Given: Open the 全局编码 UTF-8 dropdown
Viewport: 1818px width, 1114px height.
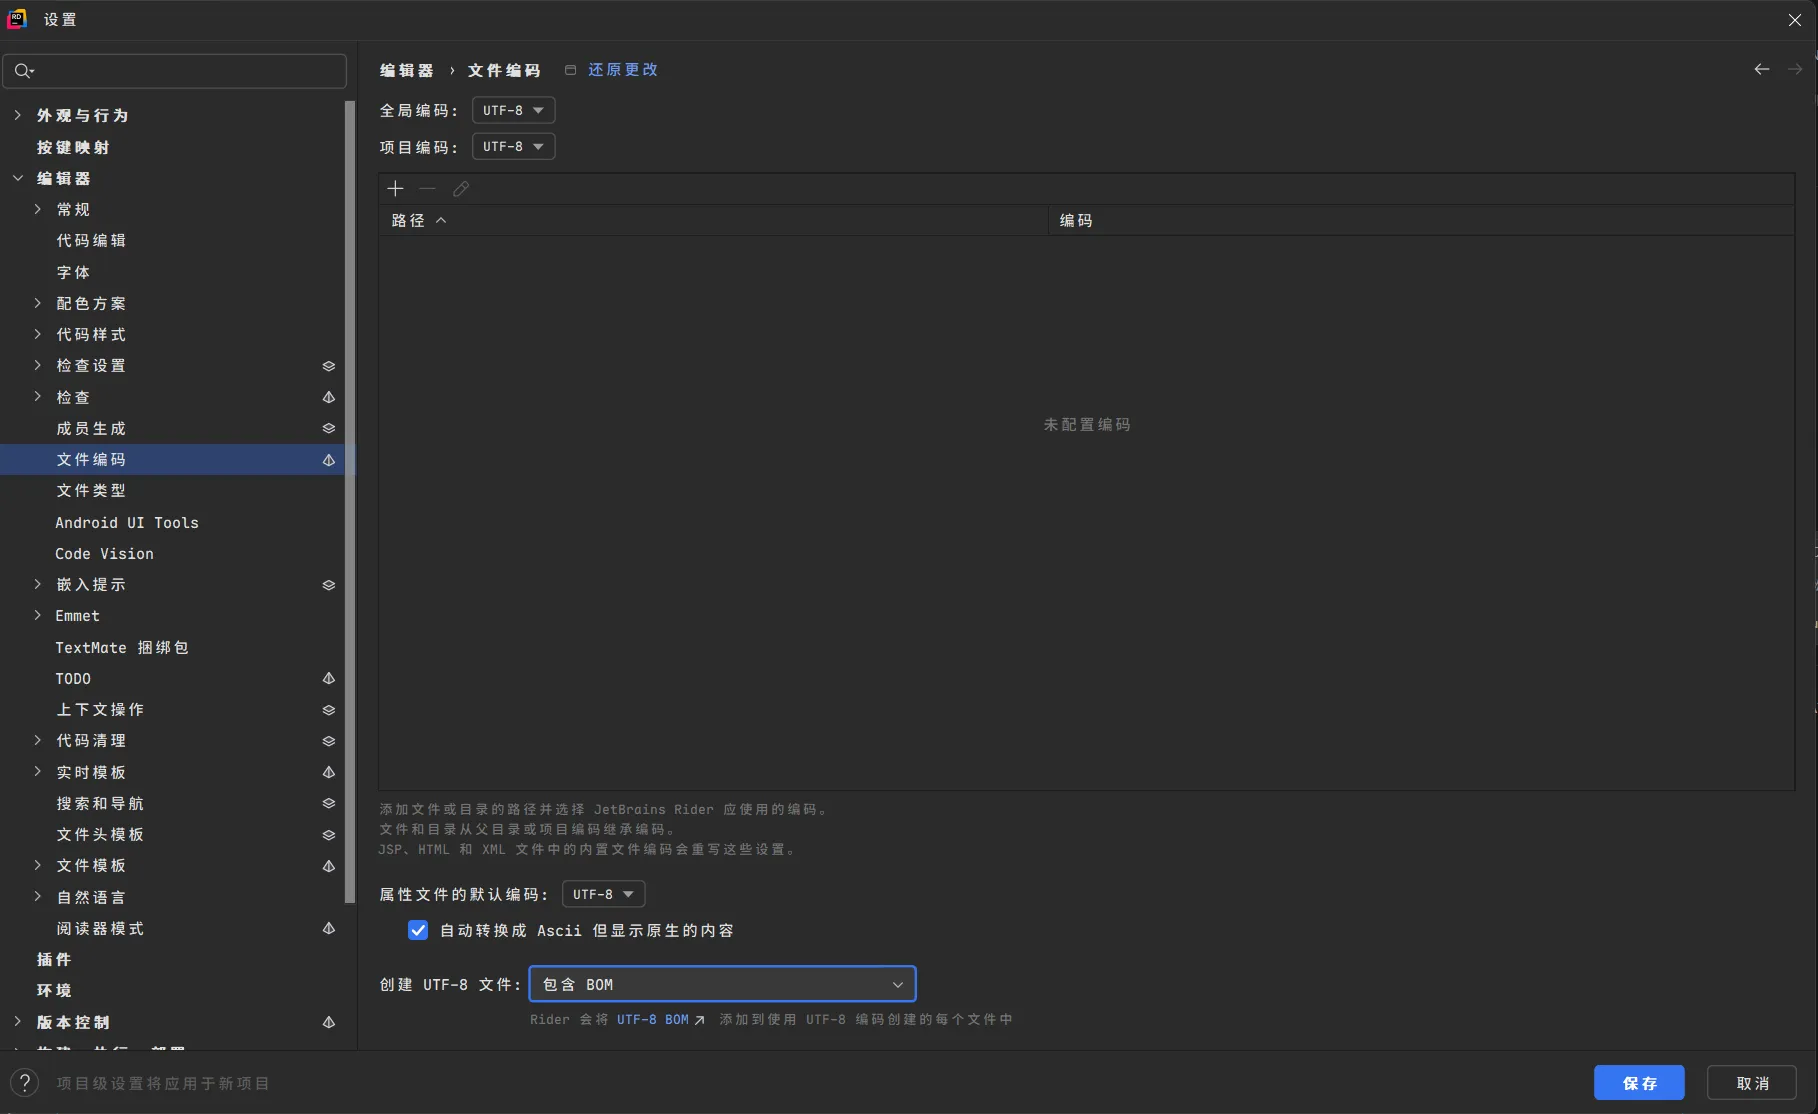Looking at the screenshot, I should pos(513,110).
